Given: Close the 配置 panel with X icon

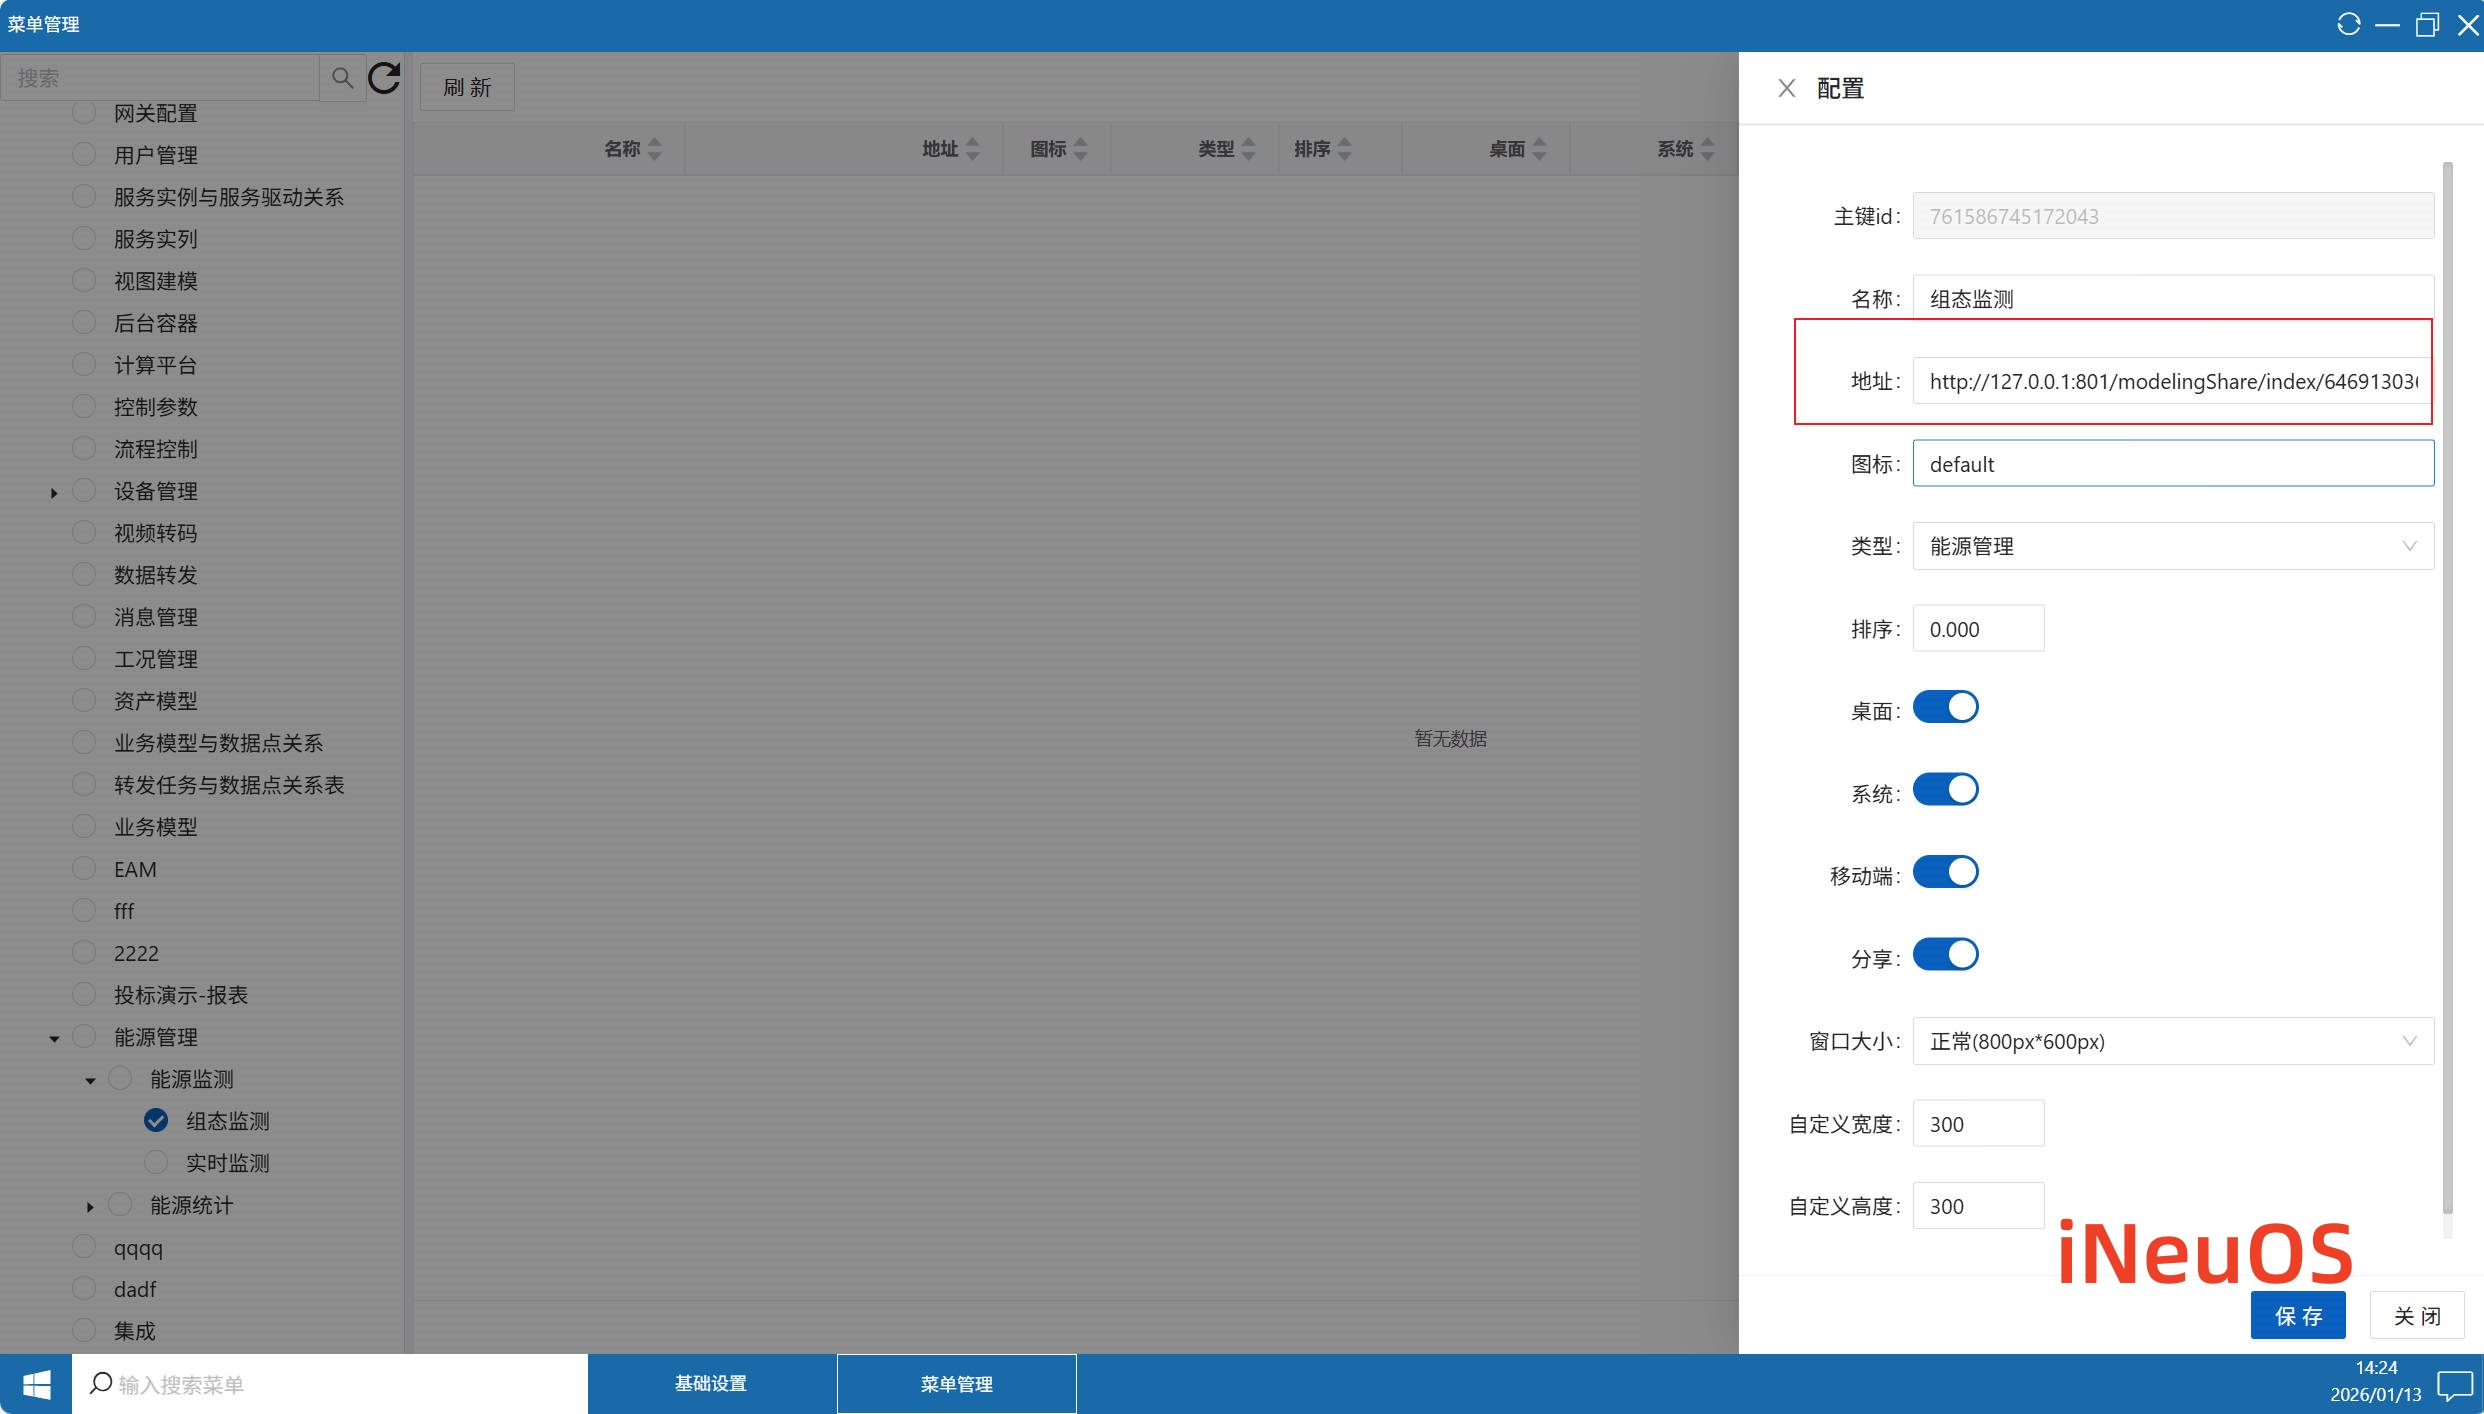Looking at the screenshot, I should tap(1786, 88).
